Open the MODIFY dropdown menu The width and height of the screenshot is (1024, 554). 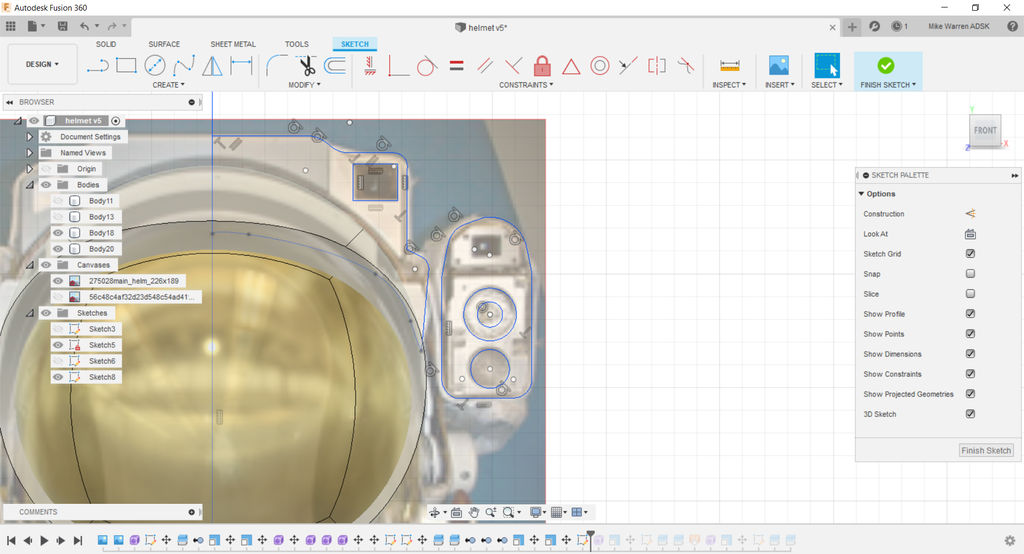click(x=304, y=85)
